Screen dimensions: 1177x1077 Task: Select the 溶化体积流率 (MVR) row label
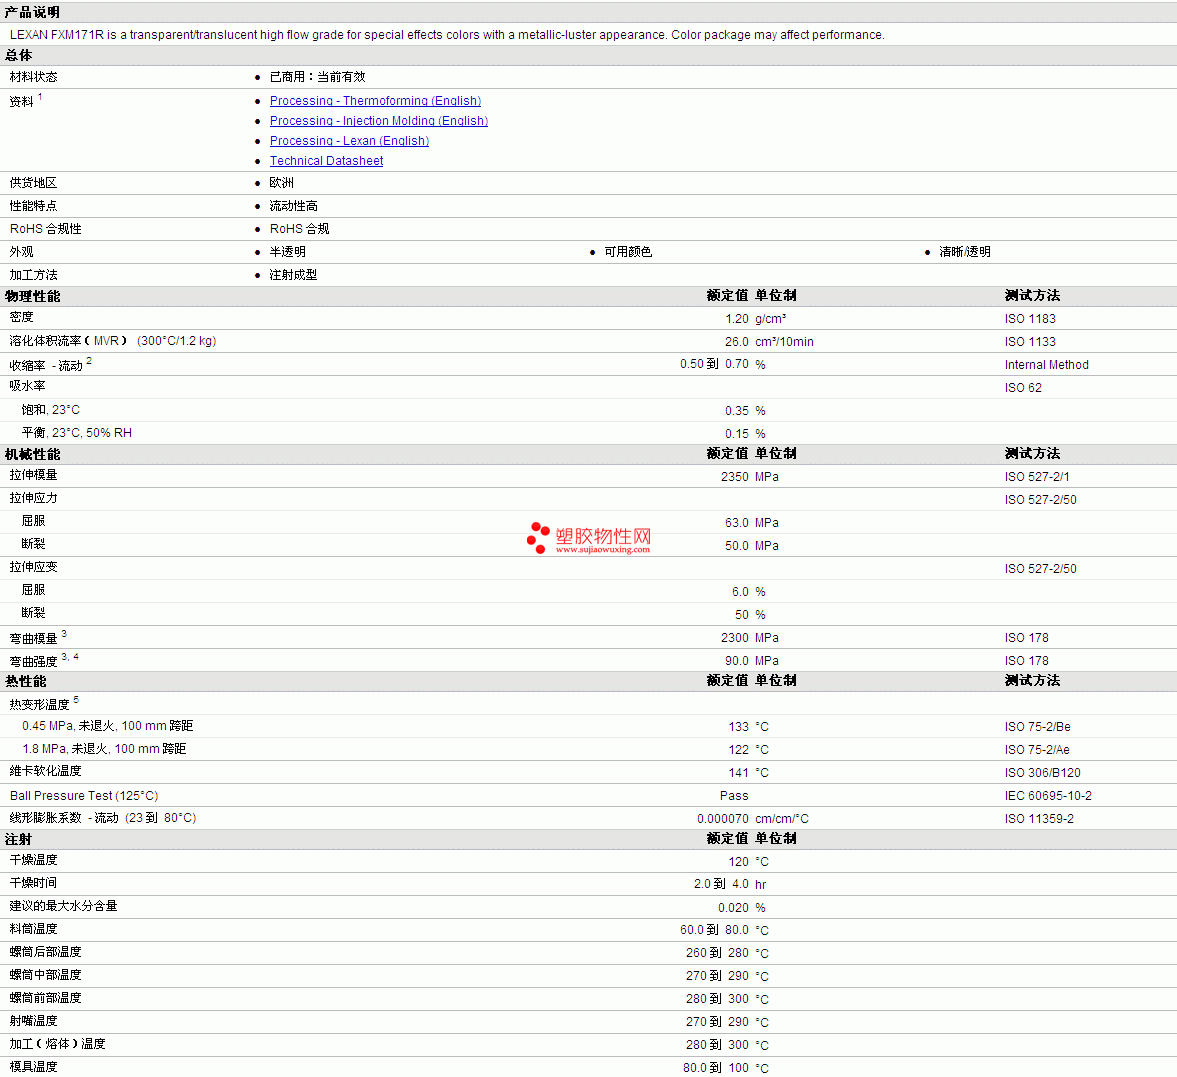coord(113,341)
